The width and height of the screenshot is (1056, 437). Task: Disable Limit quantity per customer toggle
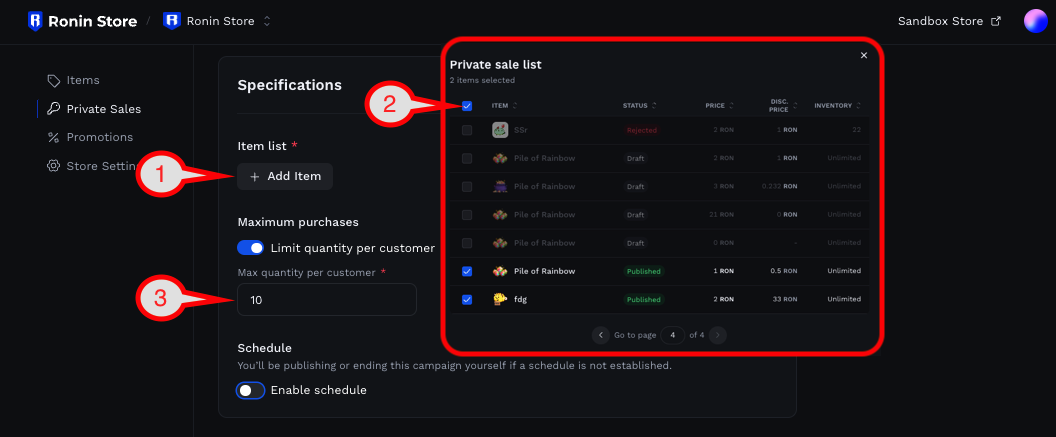click(251, 248)
